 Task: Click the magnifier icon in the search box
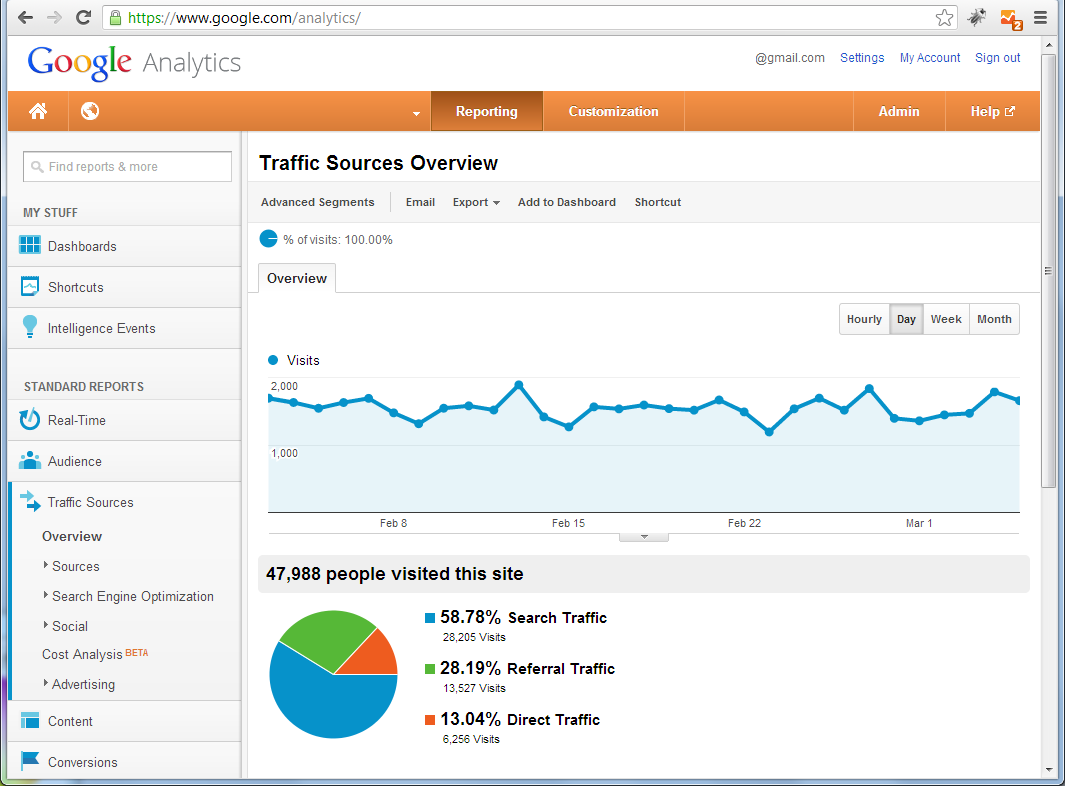tap(37, 166)
